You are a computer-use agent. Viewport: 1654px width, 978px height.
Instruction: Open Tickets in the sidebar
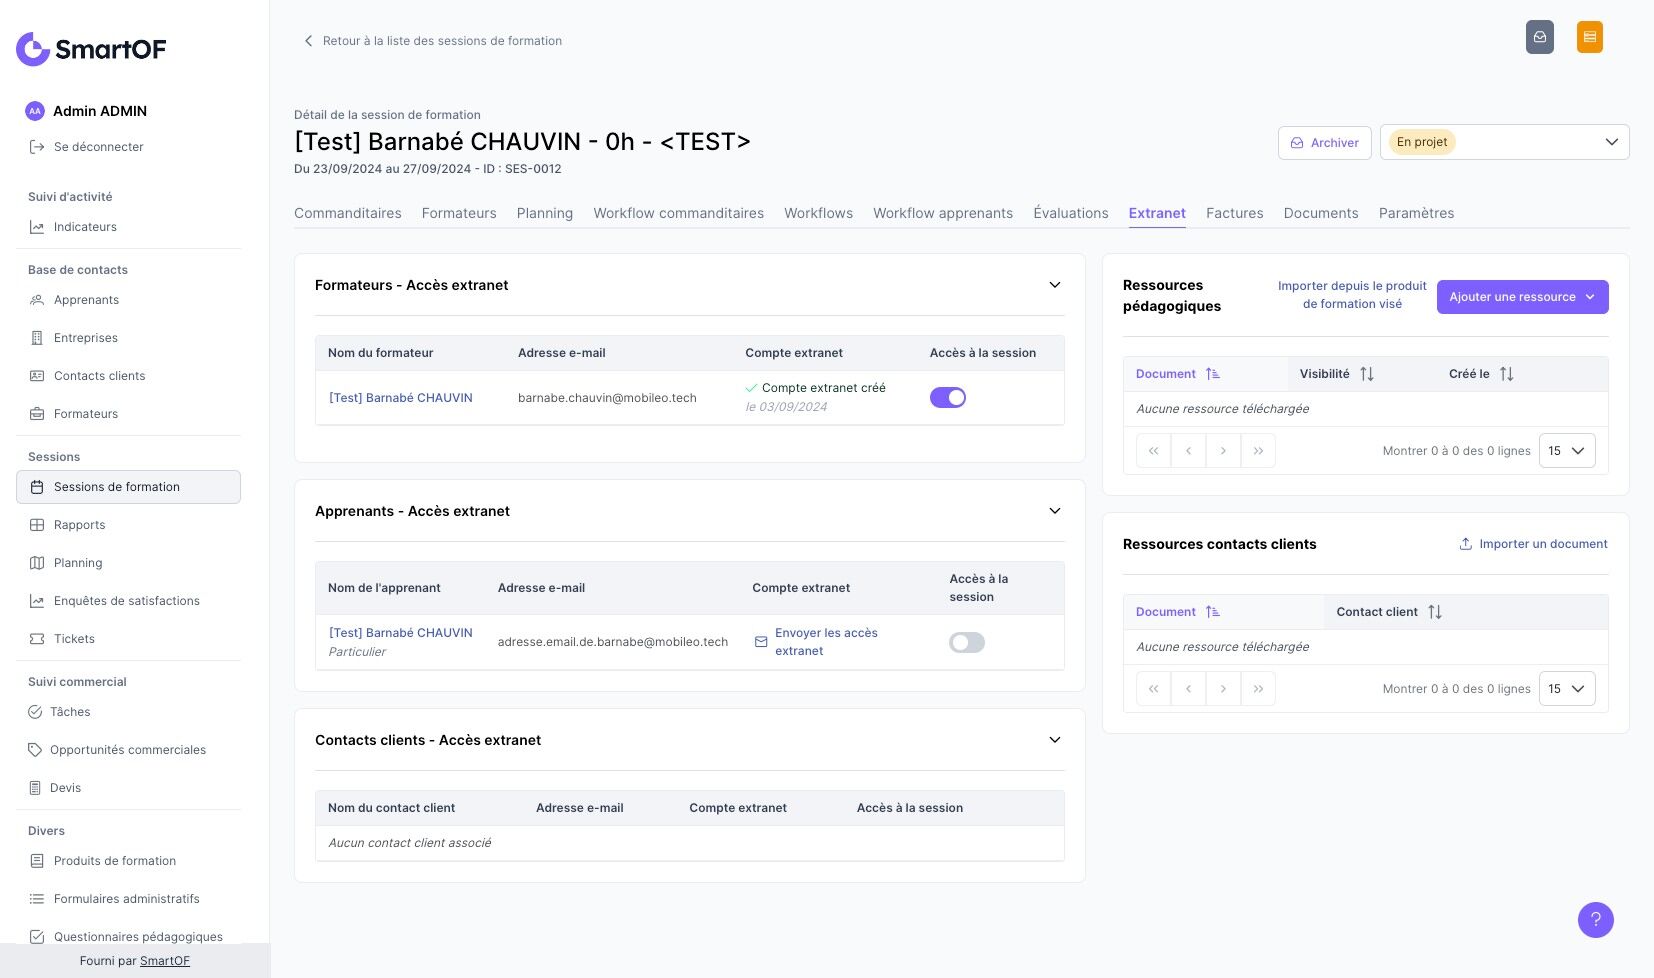click(x=74, y=639)
